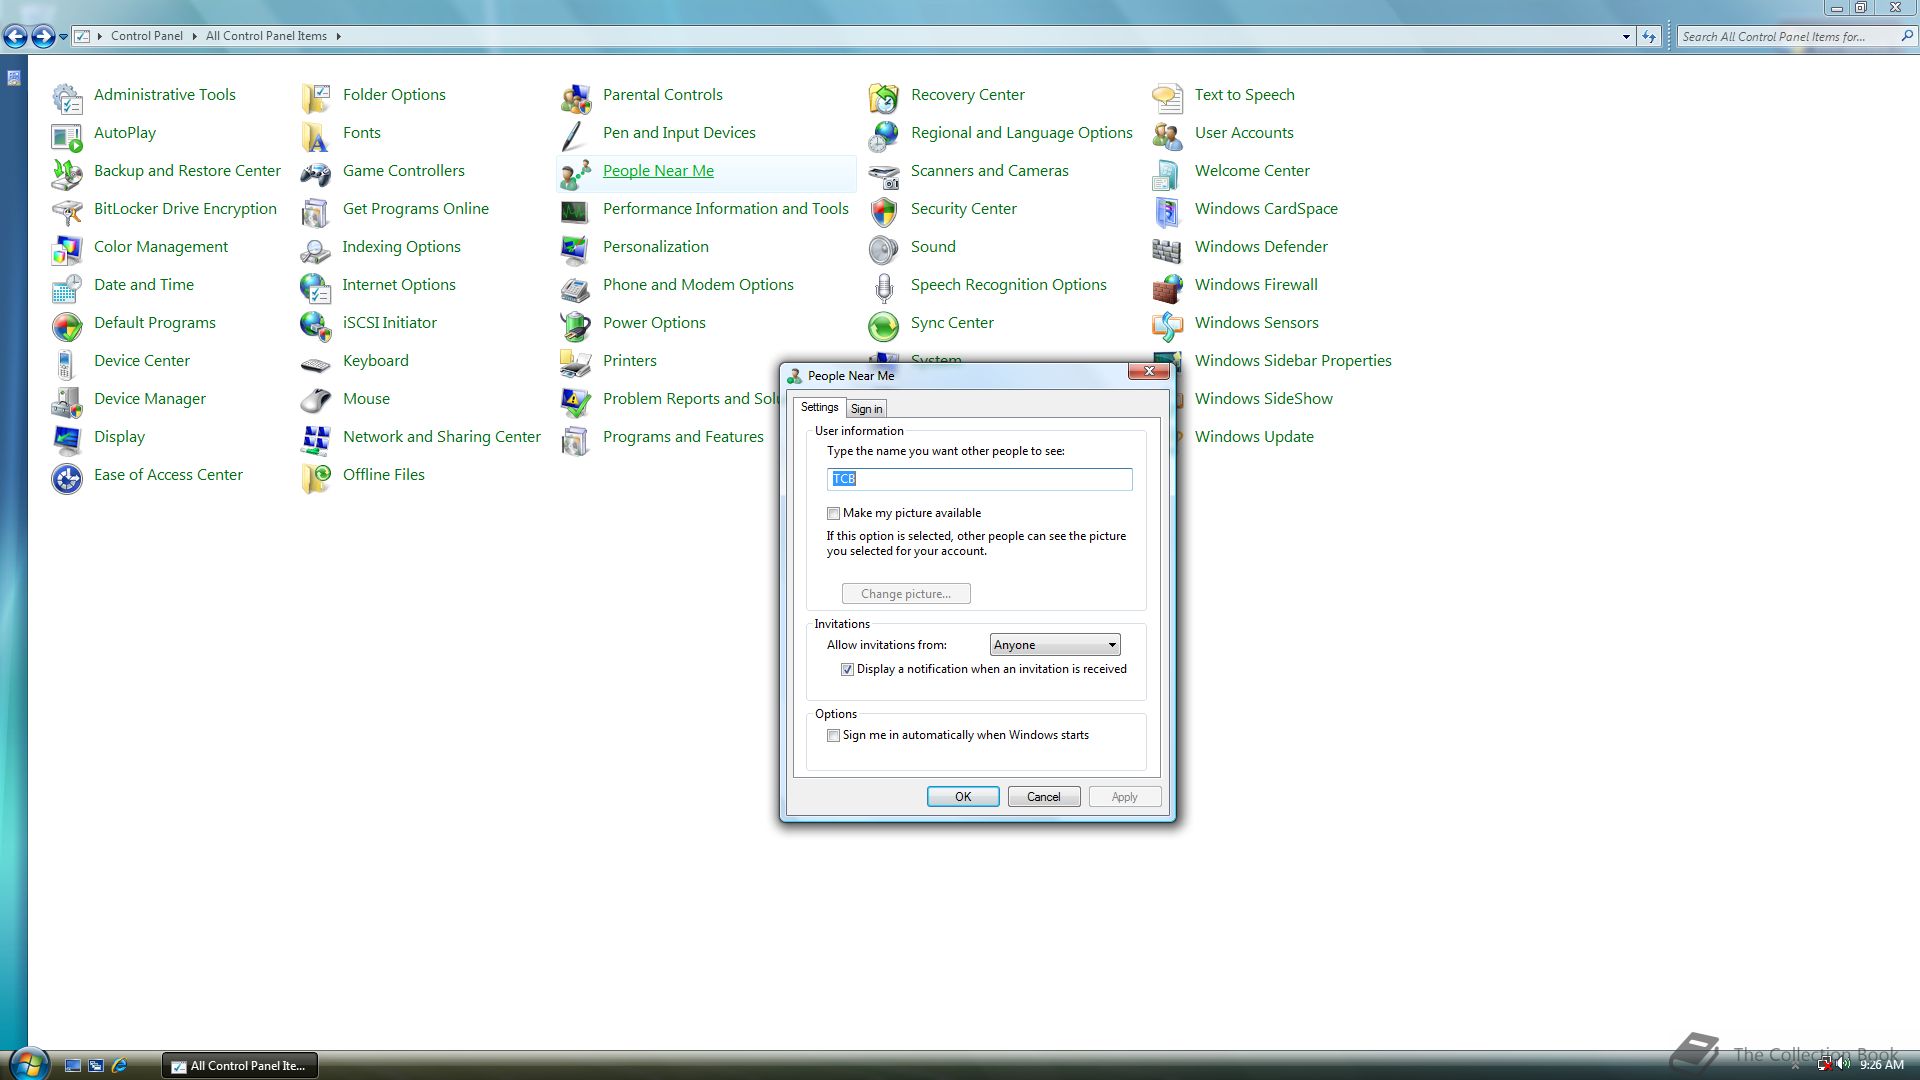Click Show Desktop in quick launch

pos(73,1066)
